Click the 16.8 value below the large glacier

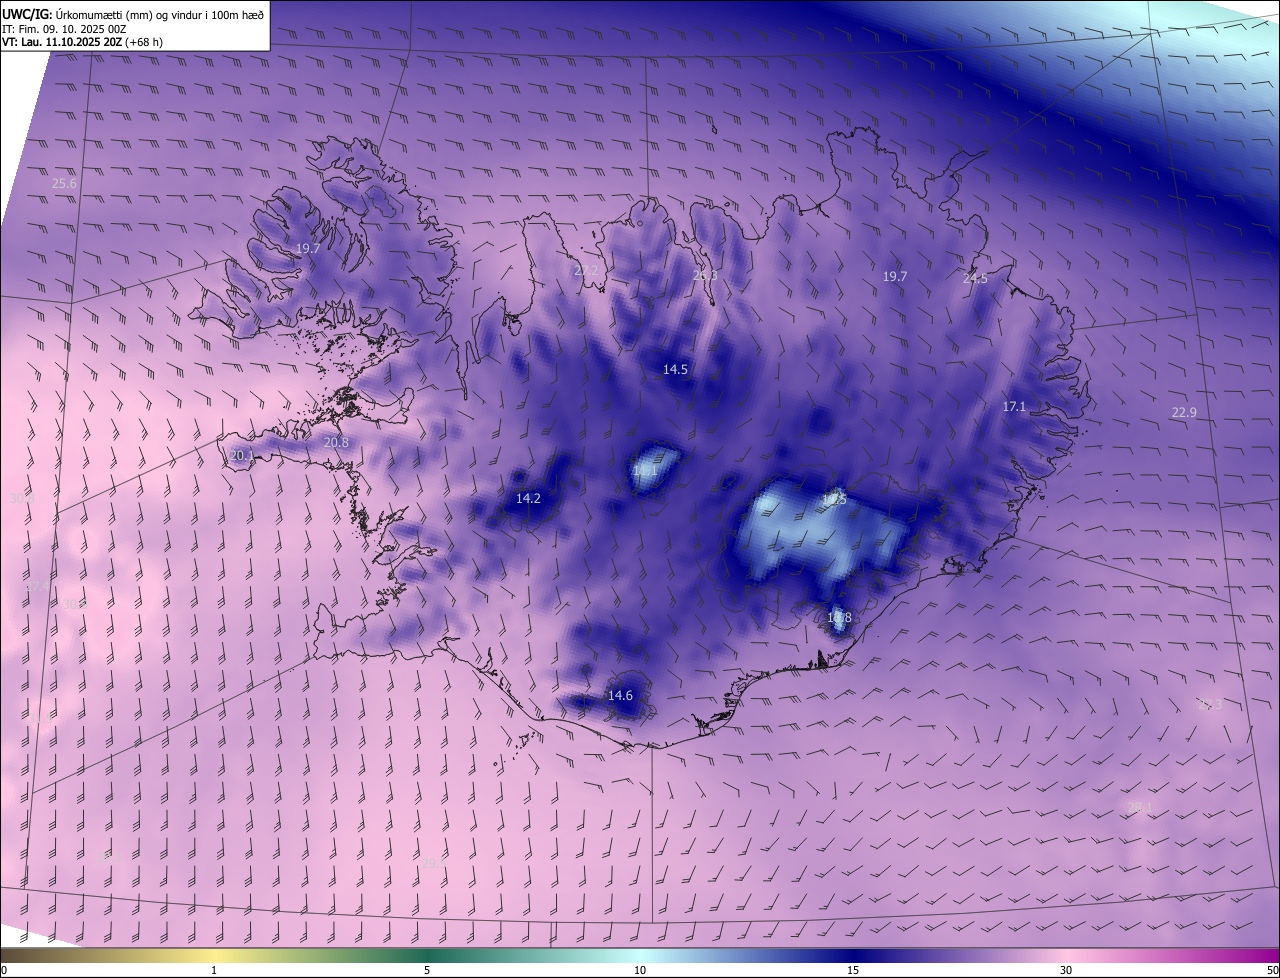[839, 618]
